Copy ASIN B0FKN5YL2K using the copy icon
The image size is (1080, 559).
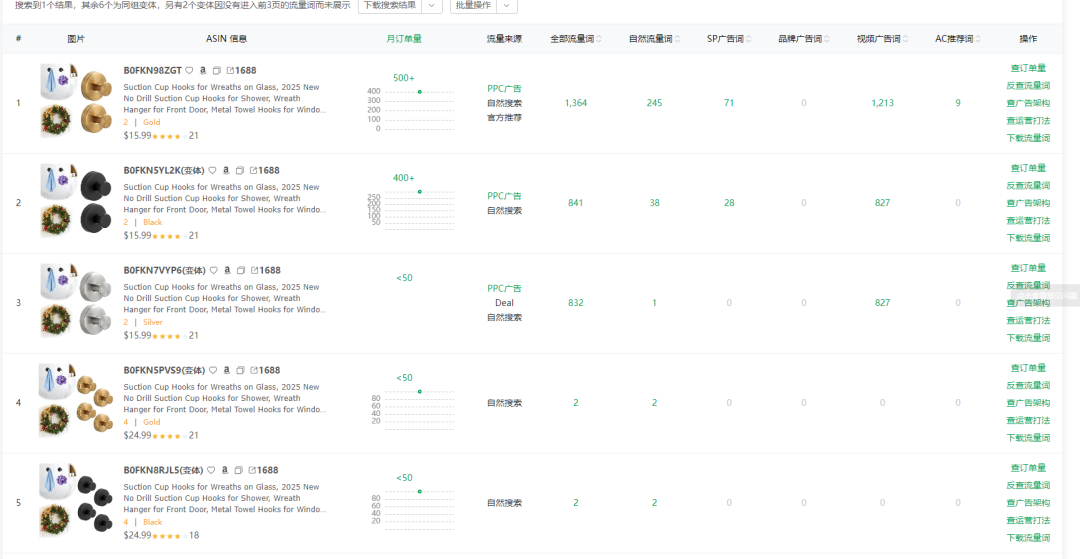[240, 170]
